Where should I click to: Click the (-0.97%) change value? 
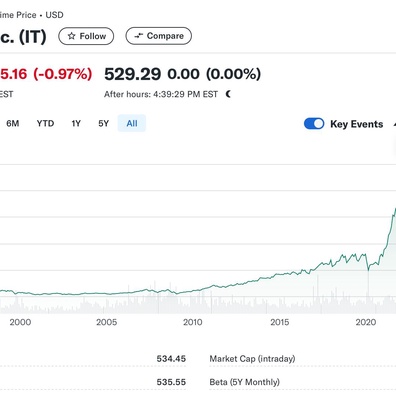(63, 74)
